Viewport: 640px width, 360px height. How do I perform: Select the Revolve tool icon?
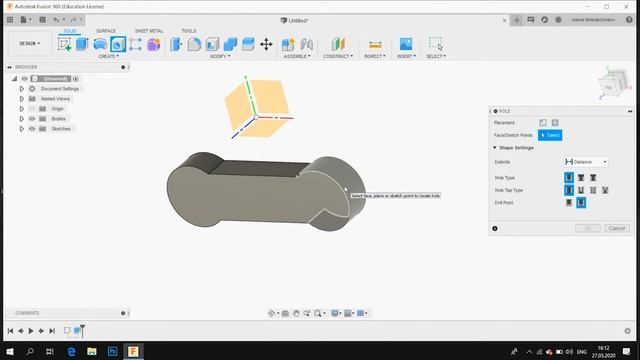(100, 44)
